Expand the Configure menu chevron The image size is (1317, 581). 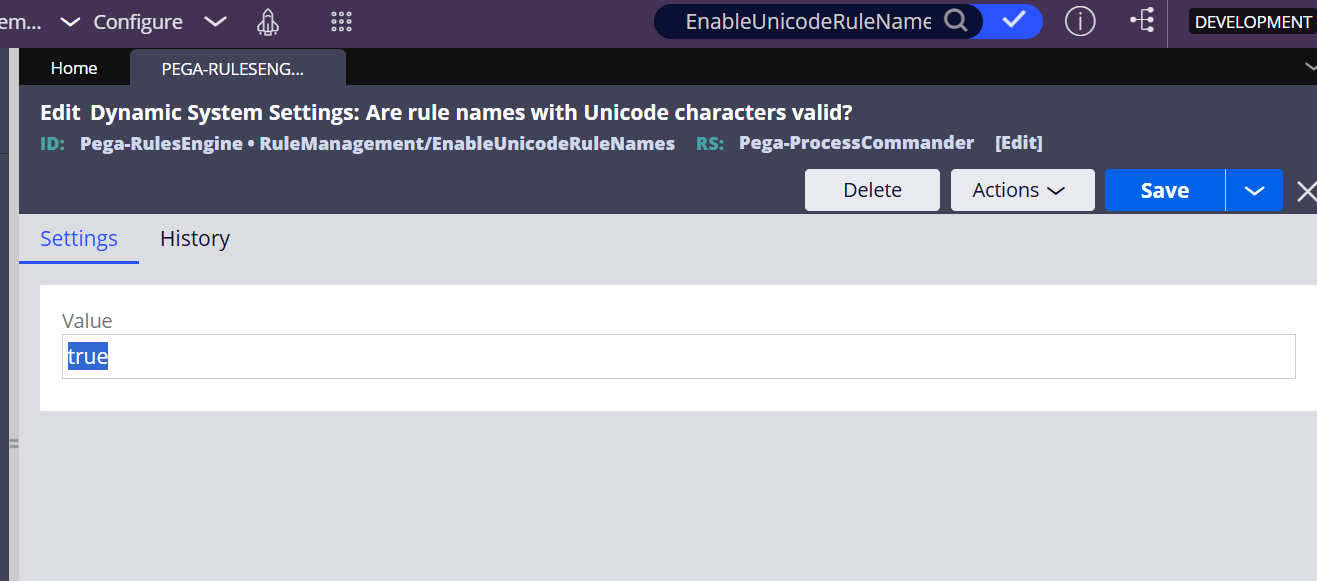[214, 22]
